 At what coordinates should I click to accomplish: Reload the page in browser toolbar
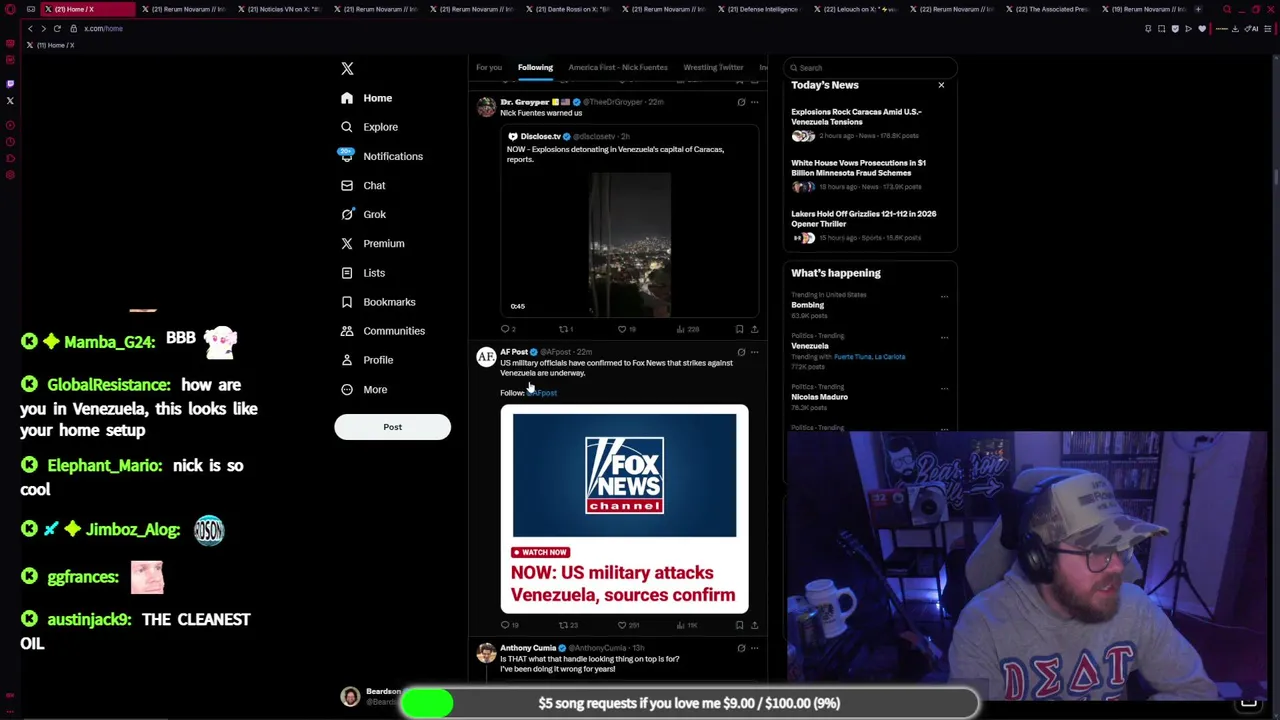coord(57,28)
